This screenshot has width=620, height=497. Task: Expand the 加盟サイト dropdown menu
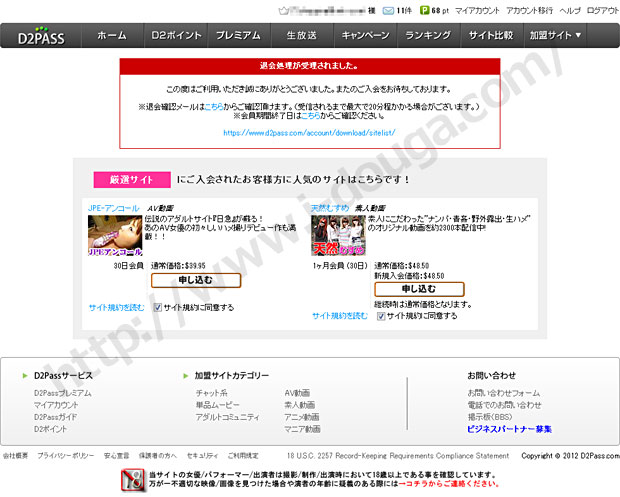(x=555, y=35)
